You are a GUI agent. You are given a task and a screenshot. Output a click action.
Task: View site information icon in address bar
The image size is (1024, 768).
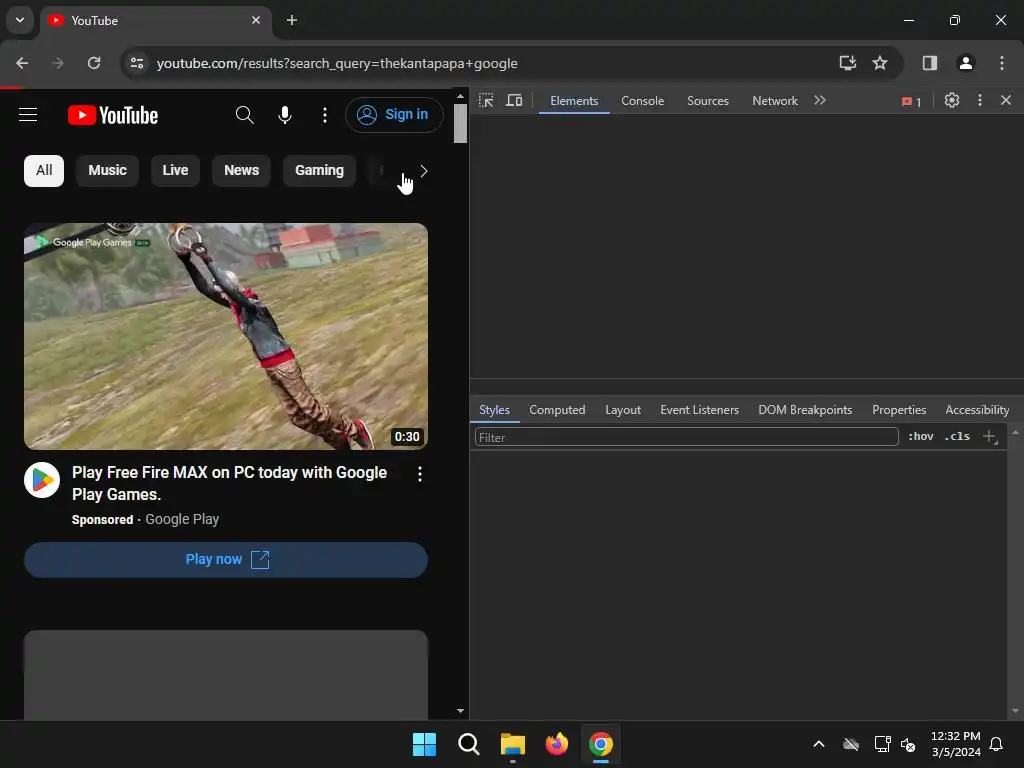pos(137,63)
